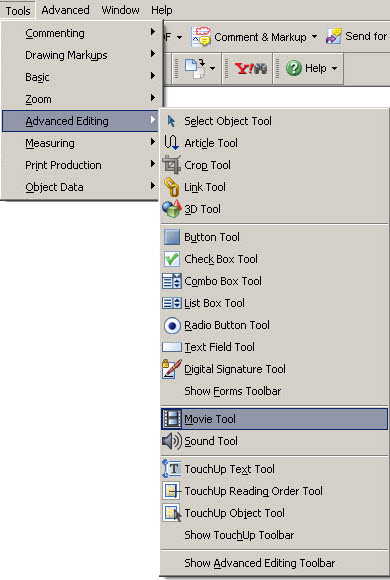Viewport: 390px width, 580px height.
Task: Select the Link Tool chain icon
Action: click(172, 187)
